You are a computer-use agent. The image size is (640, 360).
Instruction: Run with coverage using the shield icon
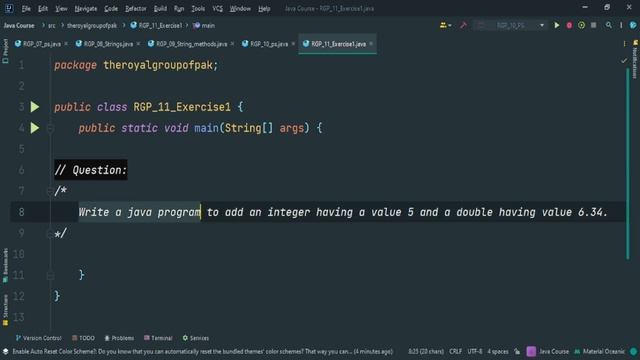pos(581,25)
